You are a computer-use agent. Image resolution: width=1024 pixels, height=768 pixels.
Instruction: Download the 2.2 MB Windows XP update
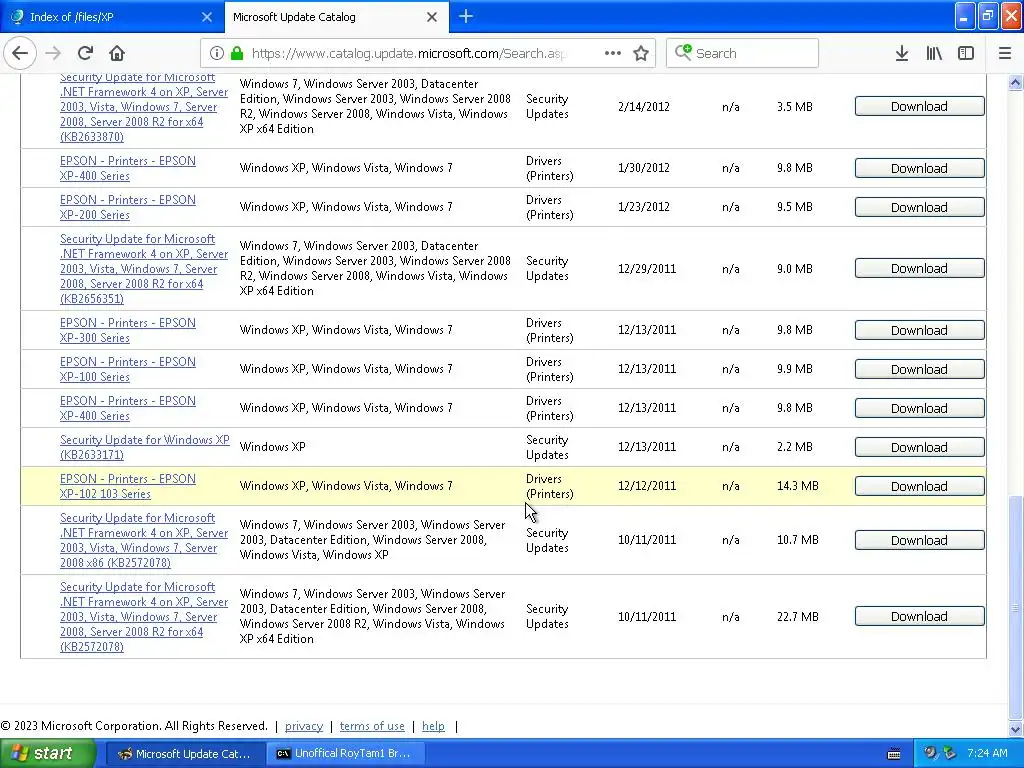919,447
